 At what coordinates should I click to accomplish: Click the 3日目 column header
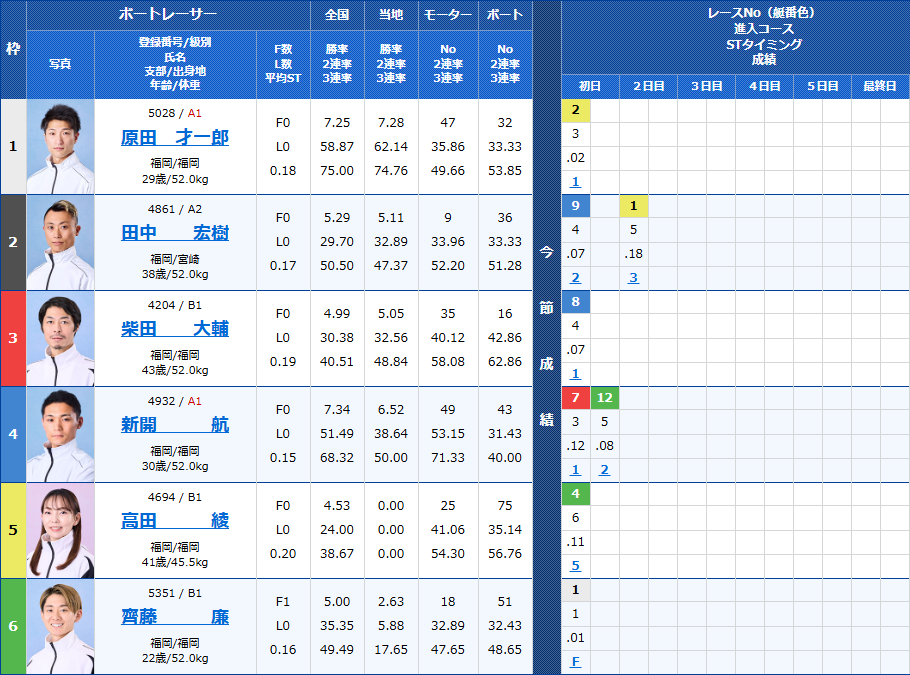(706, 86)
